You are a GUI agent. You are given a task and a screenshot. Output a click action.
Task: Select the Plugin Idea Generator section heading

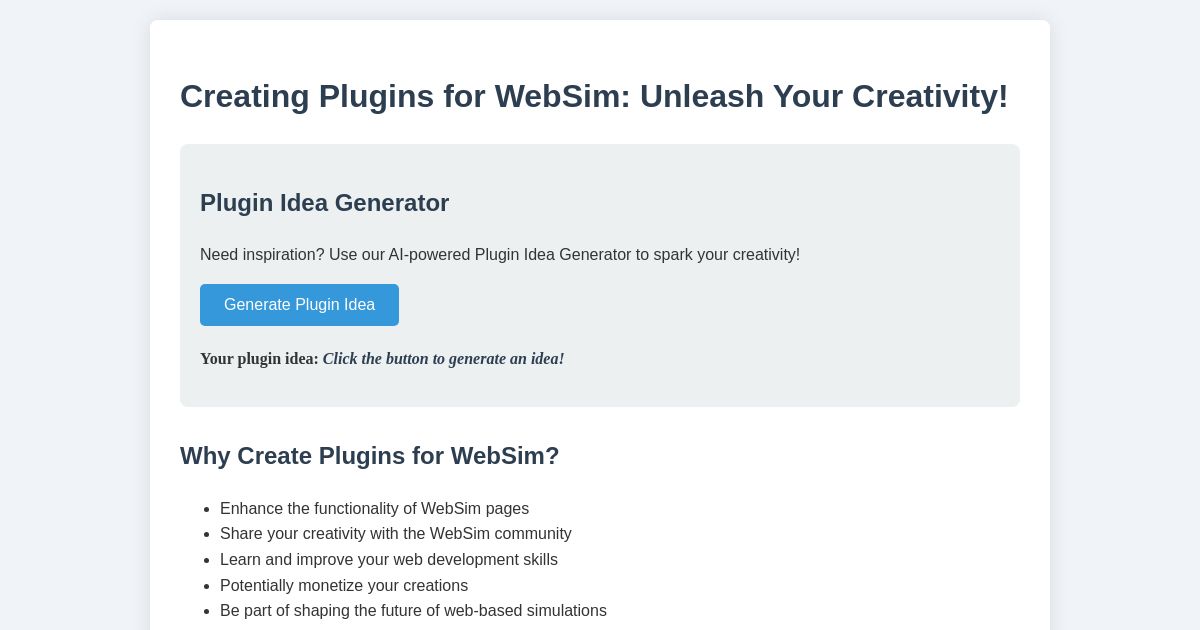point(324,203)
